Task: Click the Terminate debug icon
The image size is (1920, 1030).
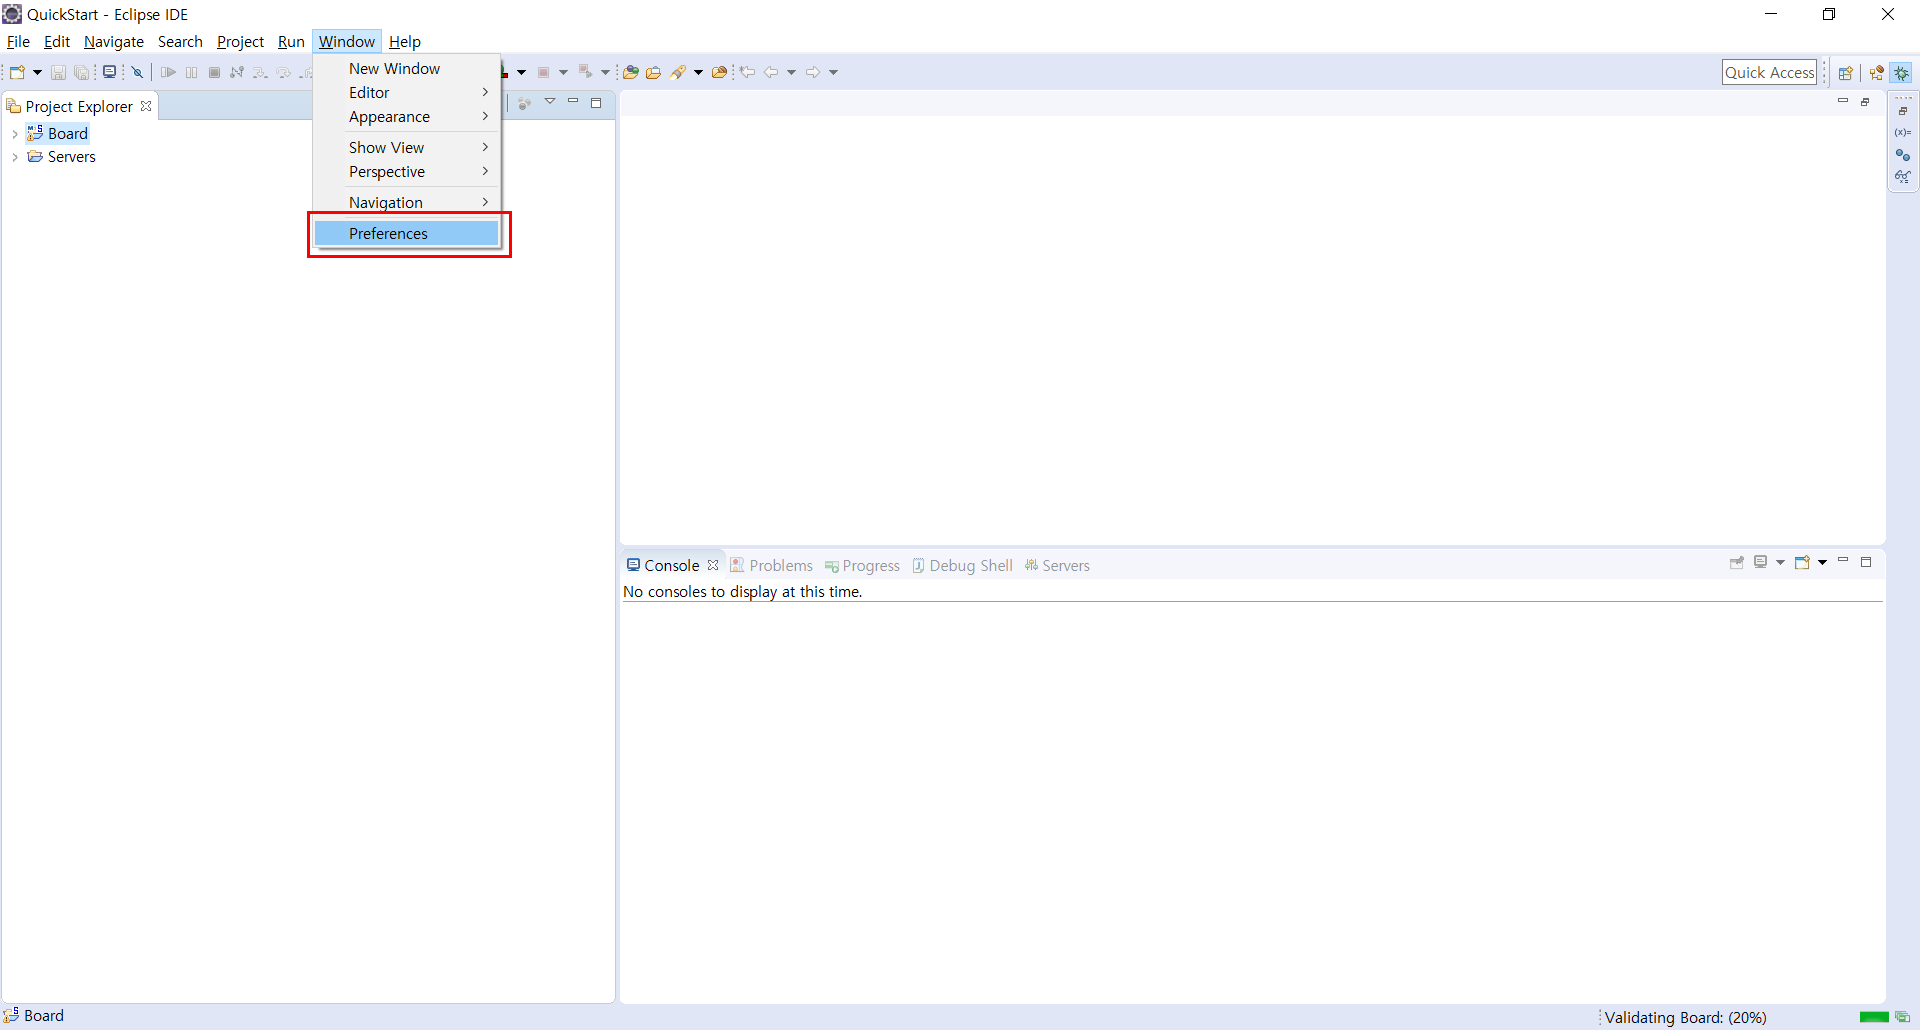Action: point(214,72)
